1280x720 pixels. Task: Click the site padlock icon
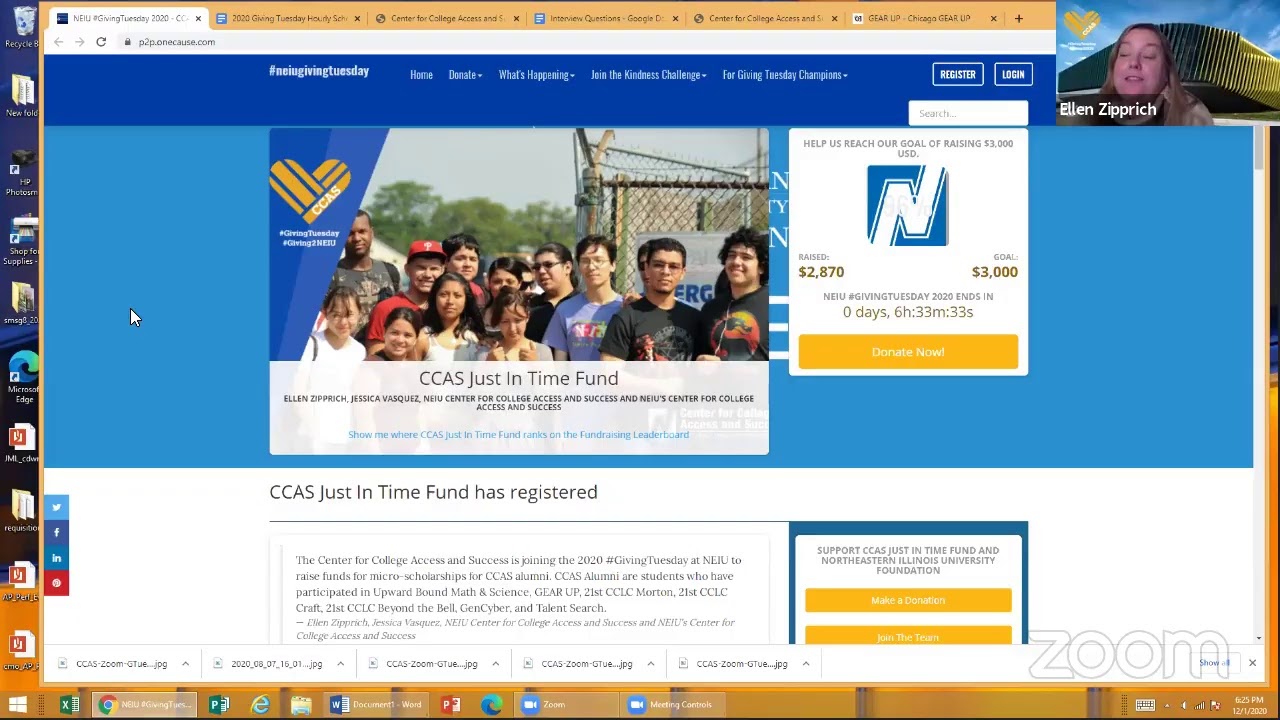pos(127,42)
